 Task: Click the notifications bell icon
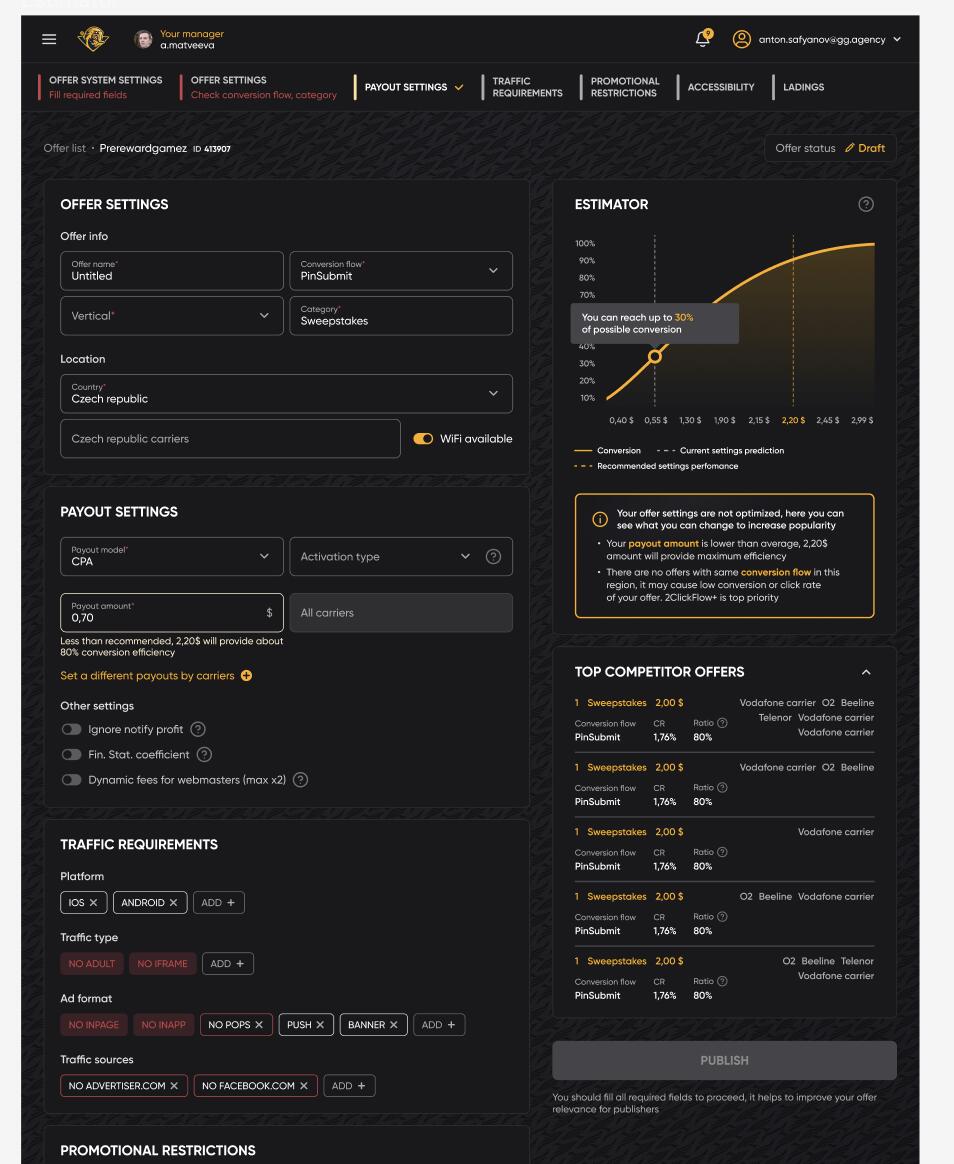(x=703, y=39)
